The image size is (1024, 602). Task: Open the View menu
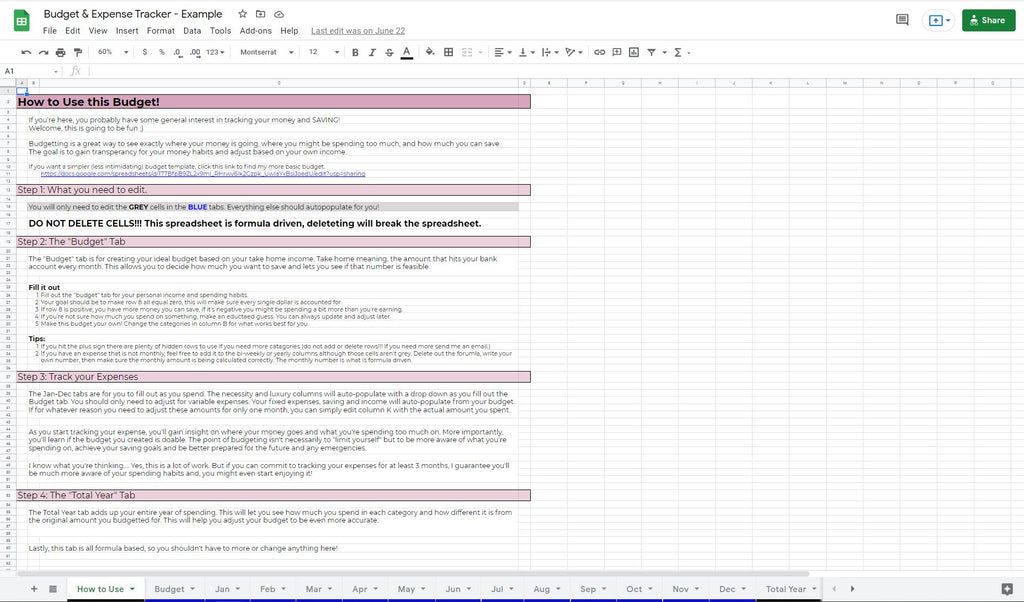(x=98, y=31)
